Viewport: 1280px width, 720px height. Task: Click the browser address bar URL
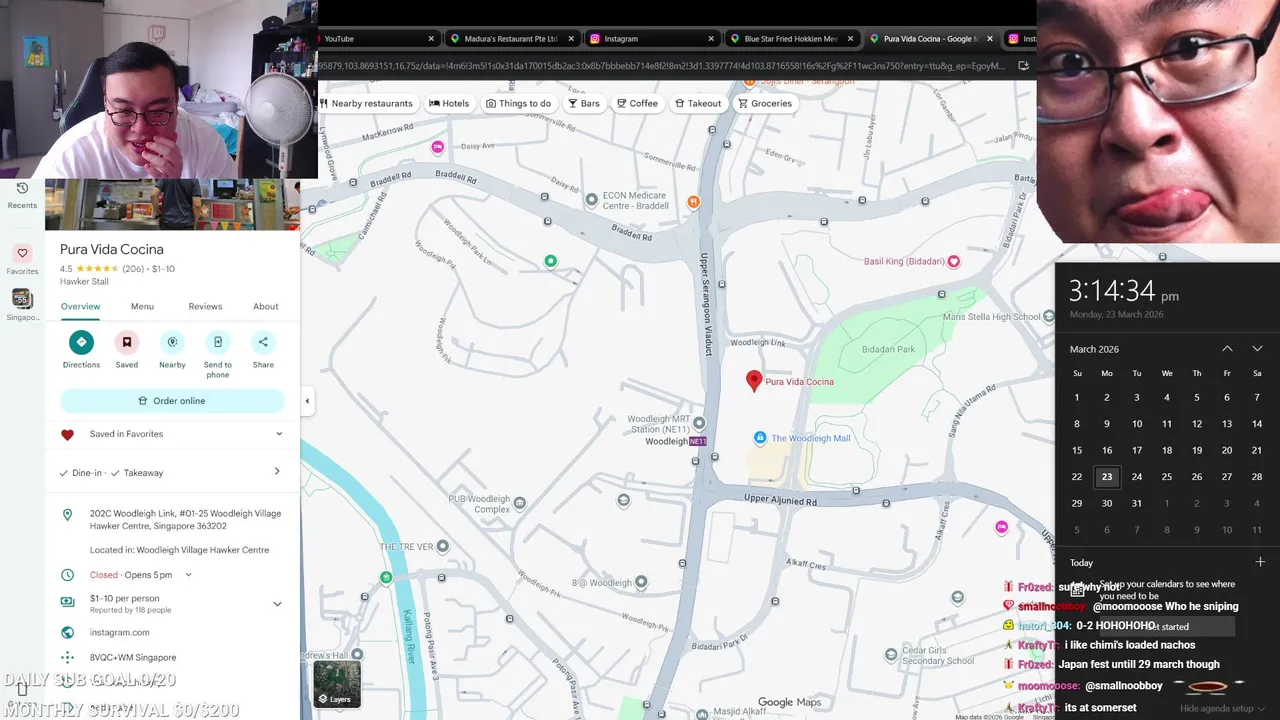pyautogui.click(x=660, y=66)
